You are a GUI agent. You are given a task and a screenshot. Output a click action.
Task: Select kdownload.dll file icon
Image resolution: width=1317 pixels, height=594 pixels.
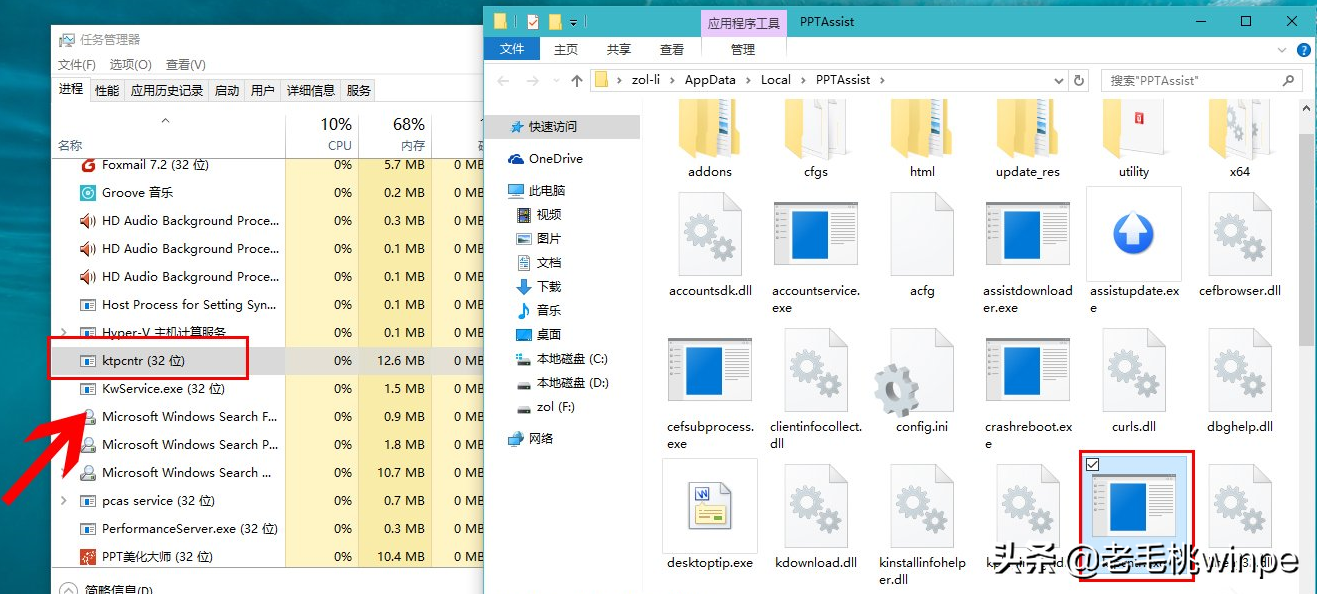[x=816, y=505]
